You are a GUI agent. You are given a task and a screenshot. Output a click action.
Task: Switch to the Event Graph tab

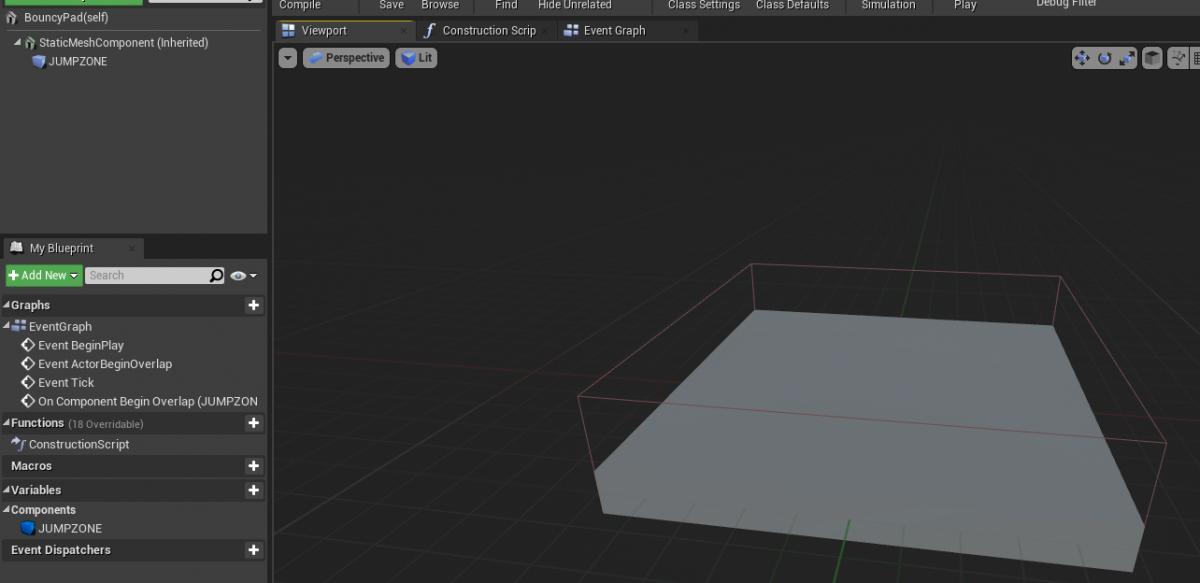612,30
